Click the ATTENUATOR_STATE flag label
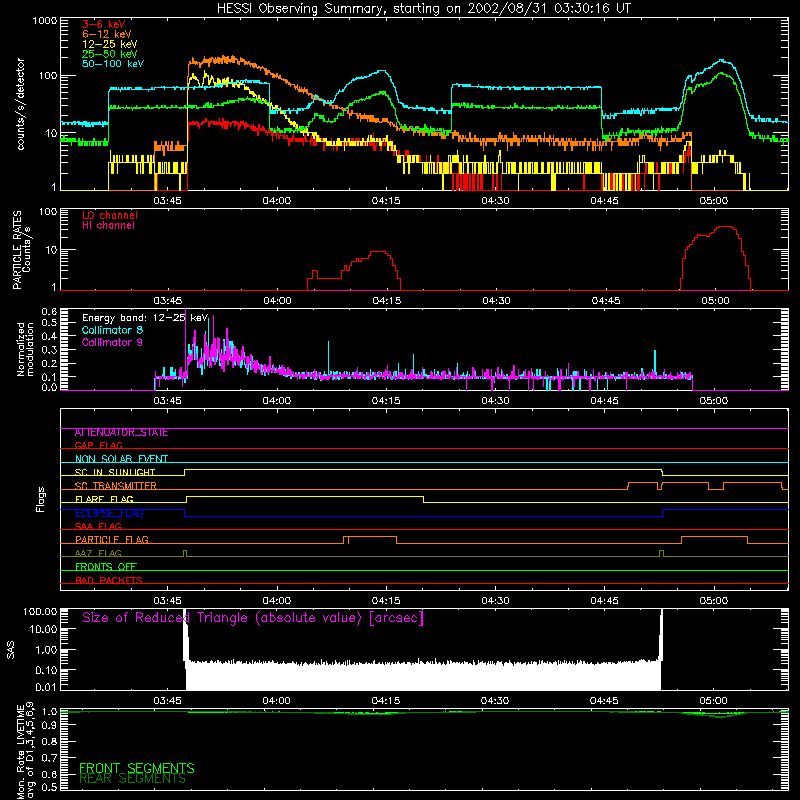 (121, 433)
